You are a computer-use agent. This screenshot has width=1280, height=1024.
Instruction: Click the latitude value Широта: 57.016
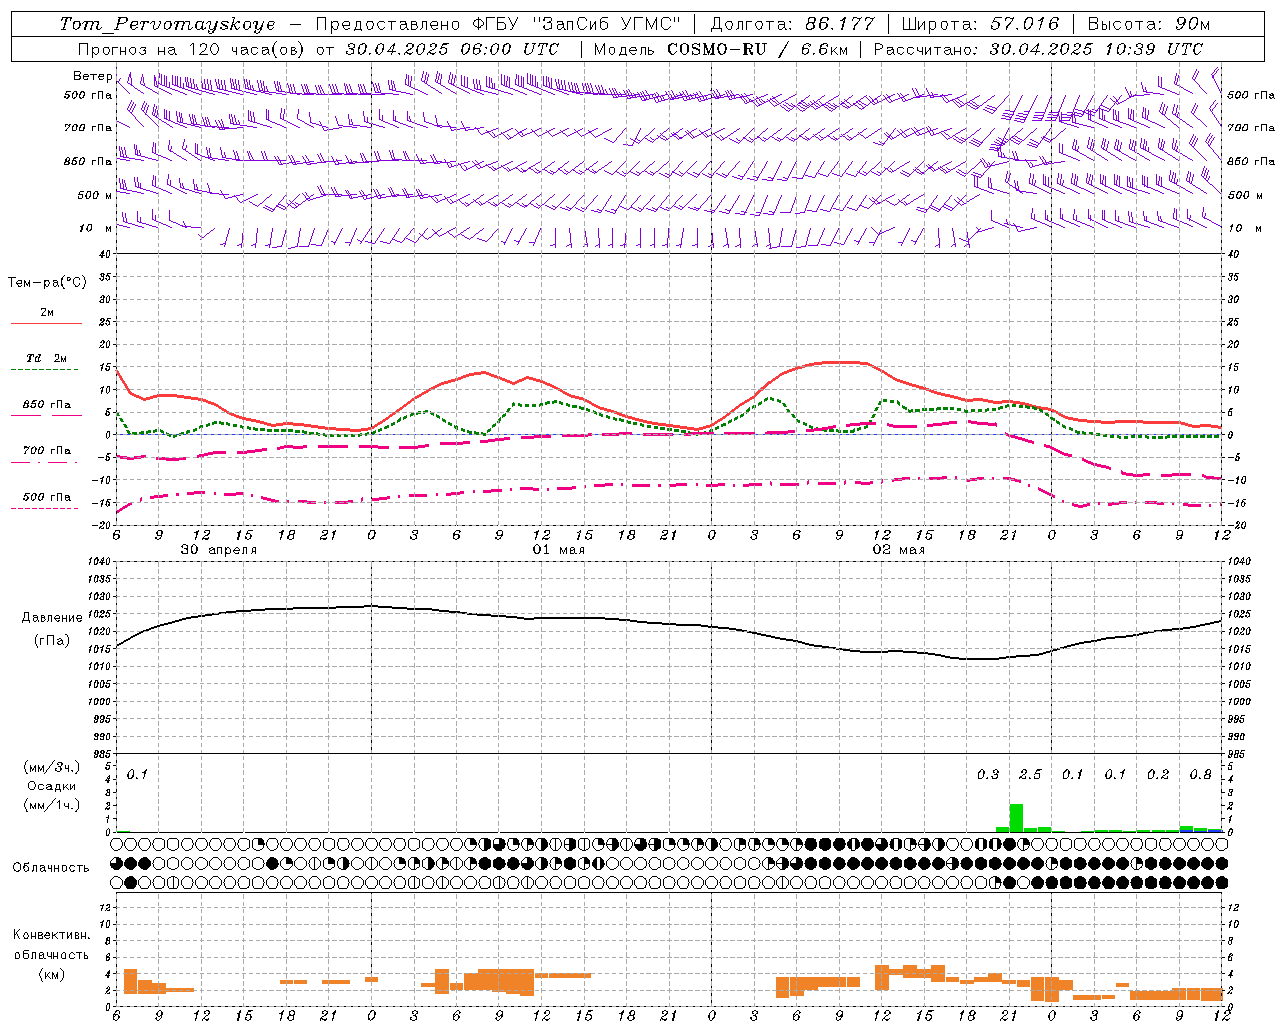(x=980, y=24)
